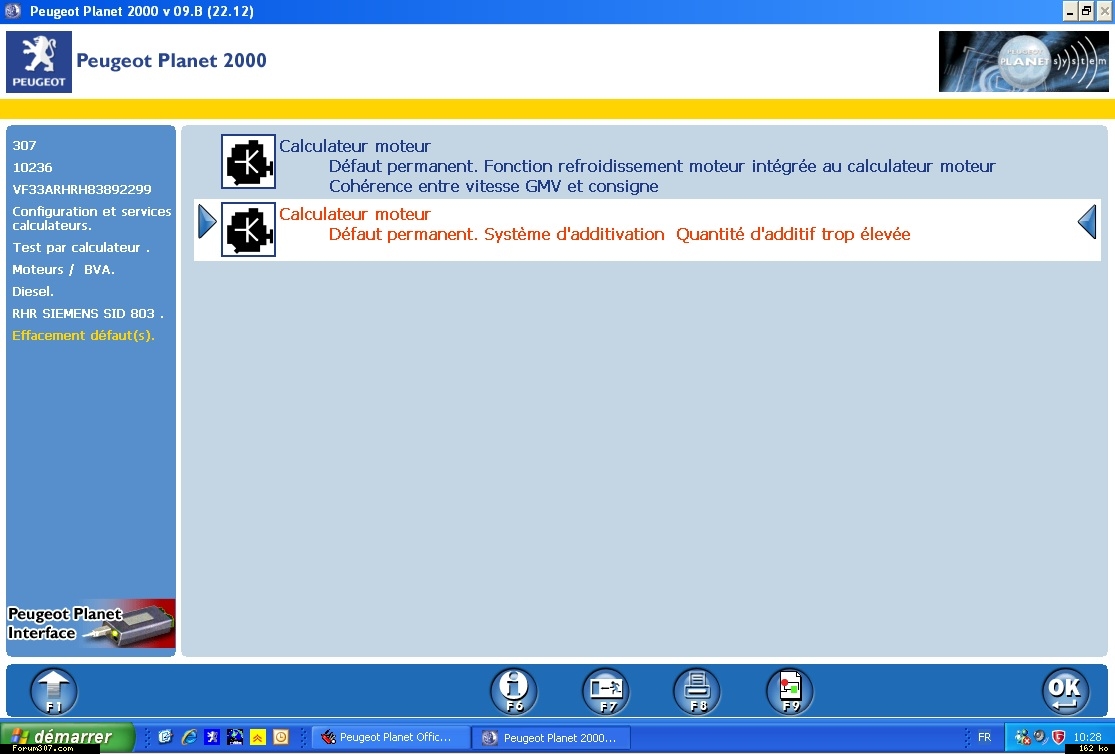This screenshot has height=754, width=1115.
Task: Open 'Peugeot Planet Offic...' taskbar window
Action: click(392, 738)
